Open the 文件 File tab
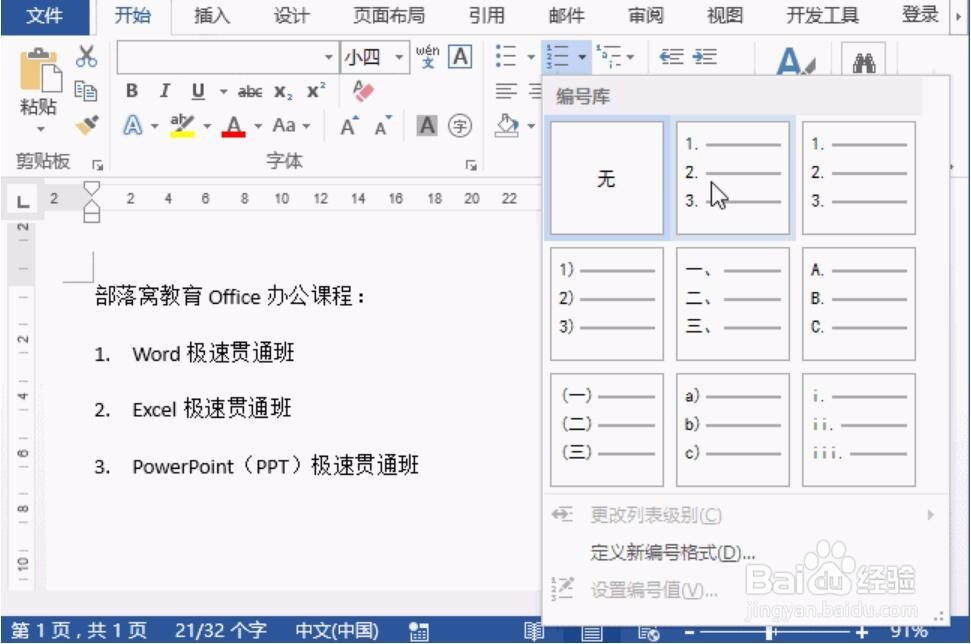The height and width of the screenshot is (644, 971). tap(44, 15)
